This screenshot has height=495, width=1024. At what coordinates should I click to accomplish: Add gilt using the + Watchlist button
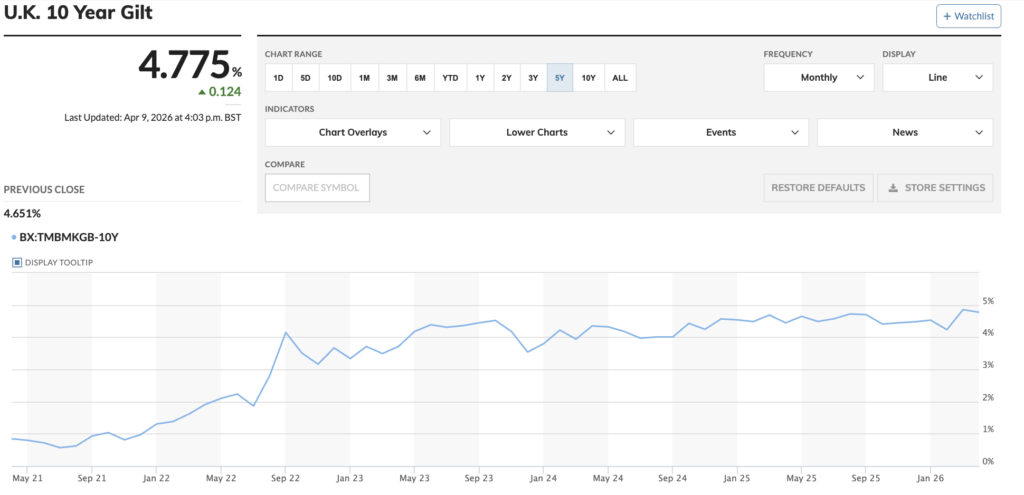coord(968,16)
